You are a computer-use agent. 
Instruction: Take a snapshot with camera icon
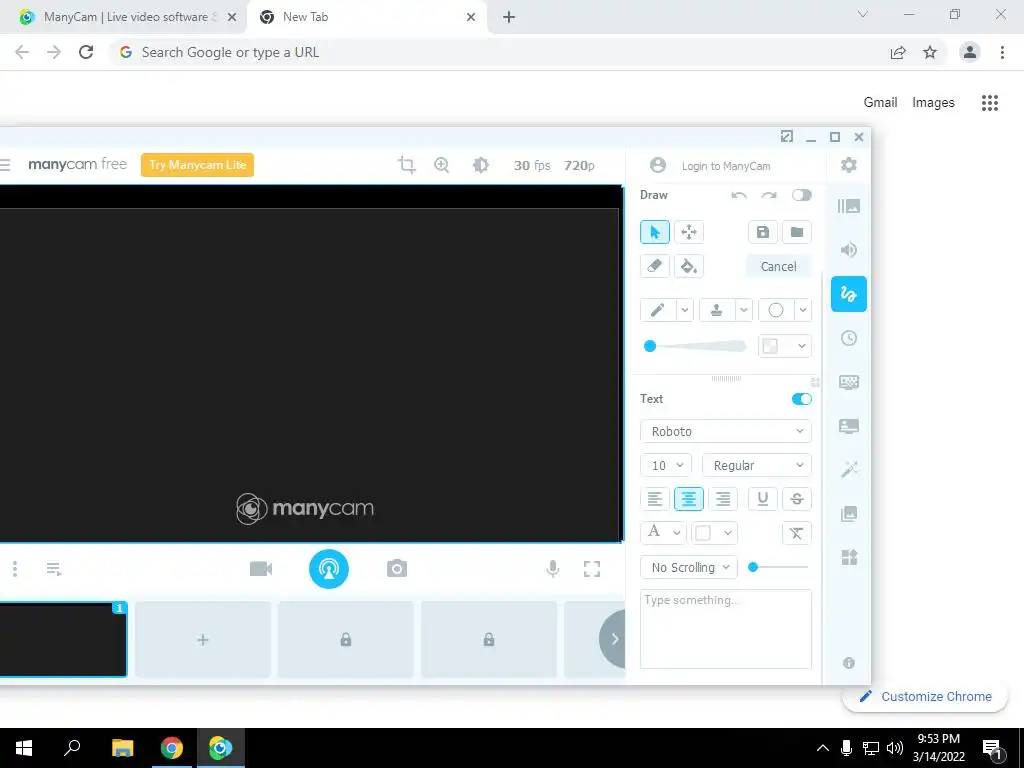[396, 569]
